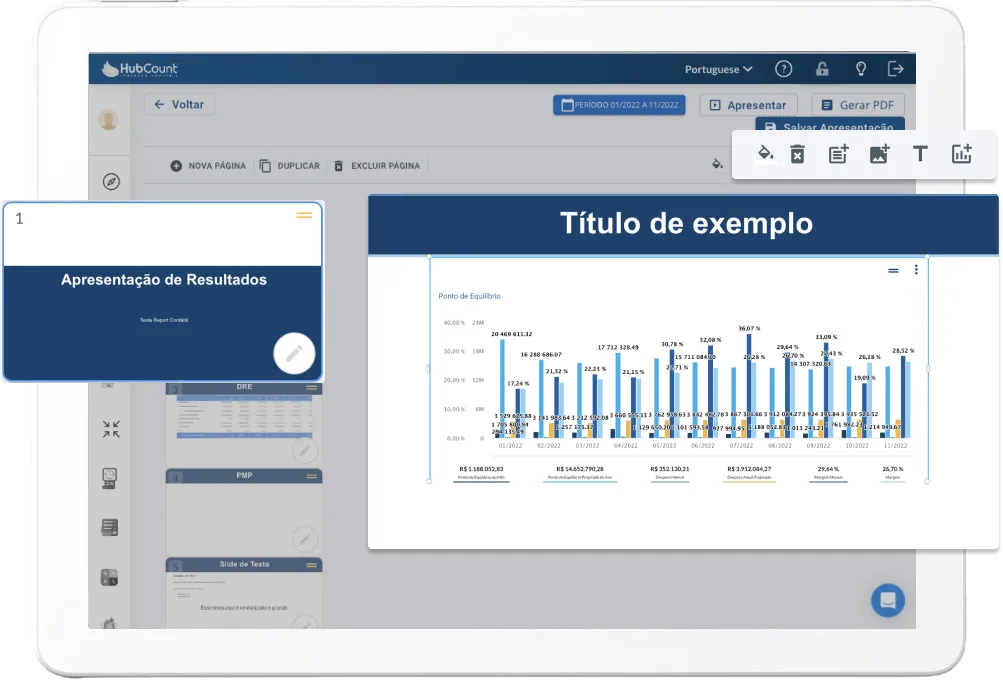This screenshot has height=681, width=1003.
Task: Click the logout icon in header
Action: 896,68
